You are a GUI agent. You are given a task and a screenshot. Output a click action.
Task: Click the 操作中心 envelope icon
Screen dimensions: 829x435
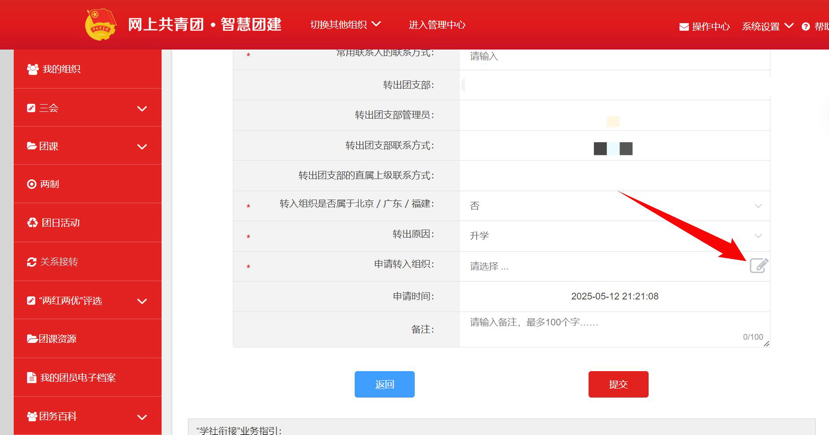point(684,27)
